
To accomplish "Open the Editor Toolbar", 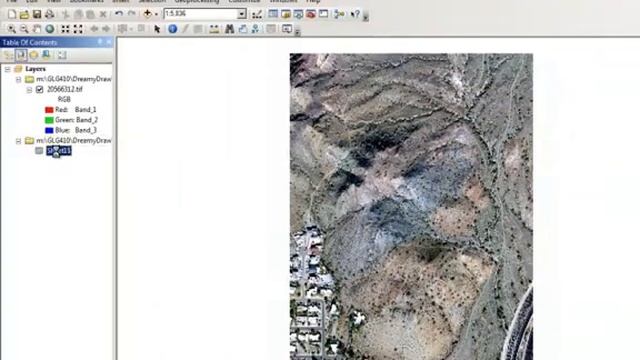I will tap(257, 15).
